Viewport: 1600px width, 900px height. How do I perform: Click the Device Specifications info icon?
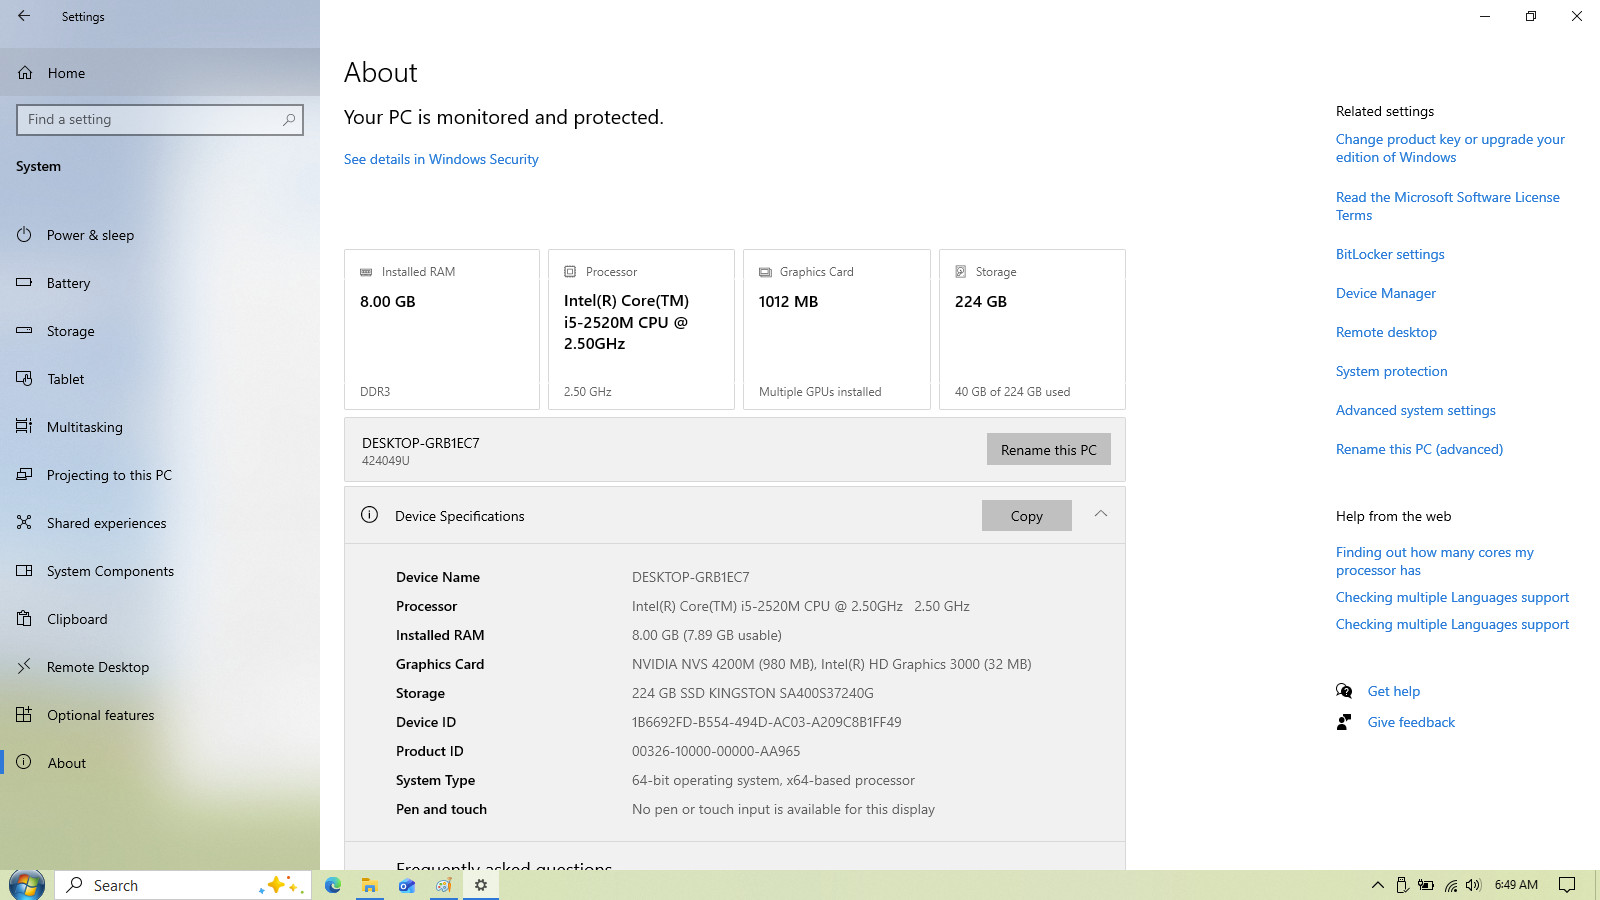point(369,515)
